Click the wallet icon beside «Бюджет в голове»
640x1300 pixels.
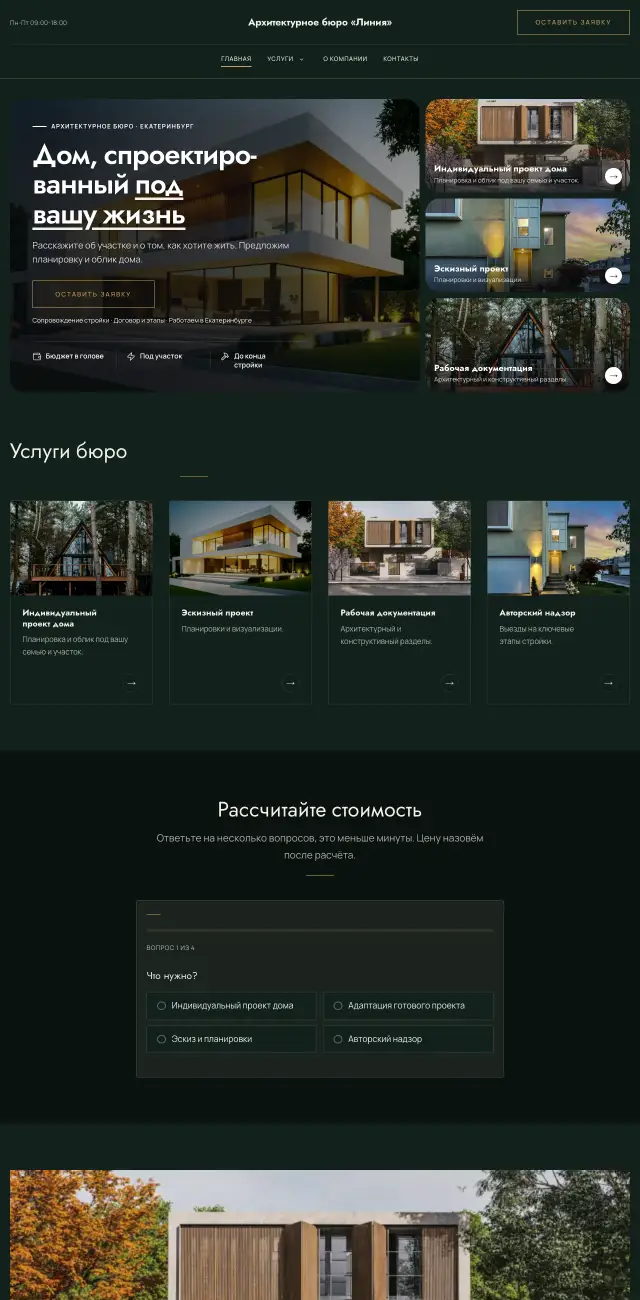[37, 356]
